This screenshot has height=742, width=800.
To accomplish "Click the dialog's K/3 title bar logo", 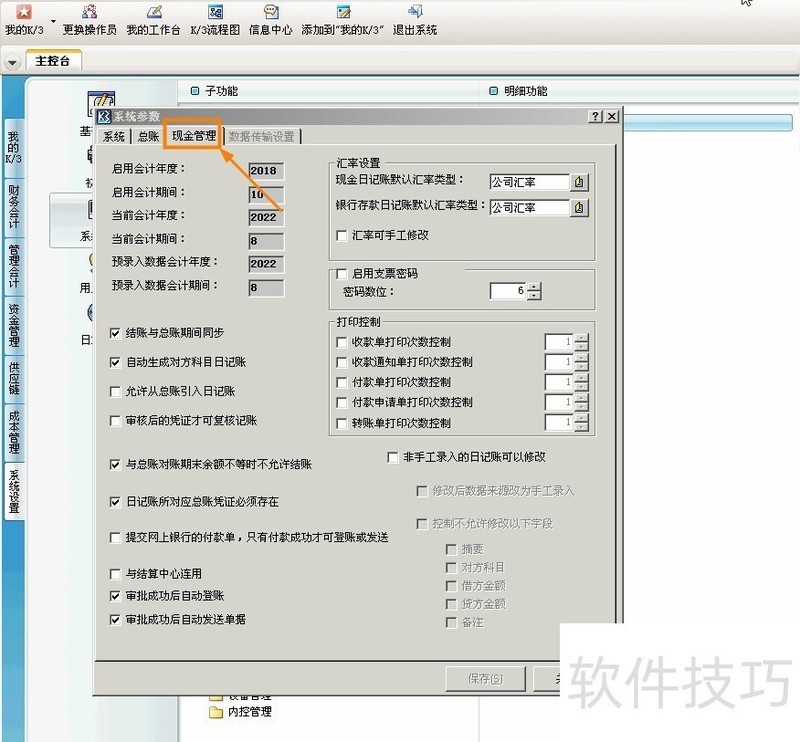I will (x=104, y=116).
